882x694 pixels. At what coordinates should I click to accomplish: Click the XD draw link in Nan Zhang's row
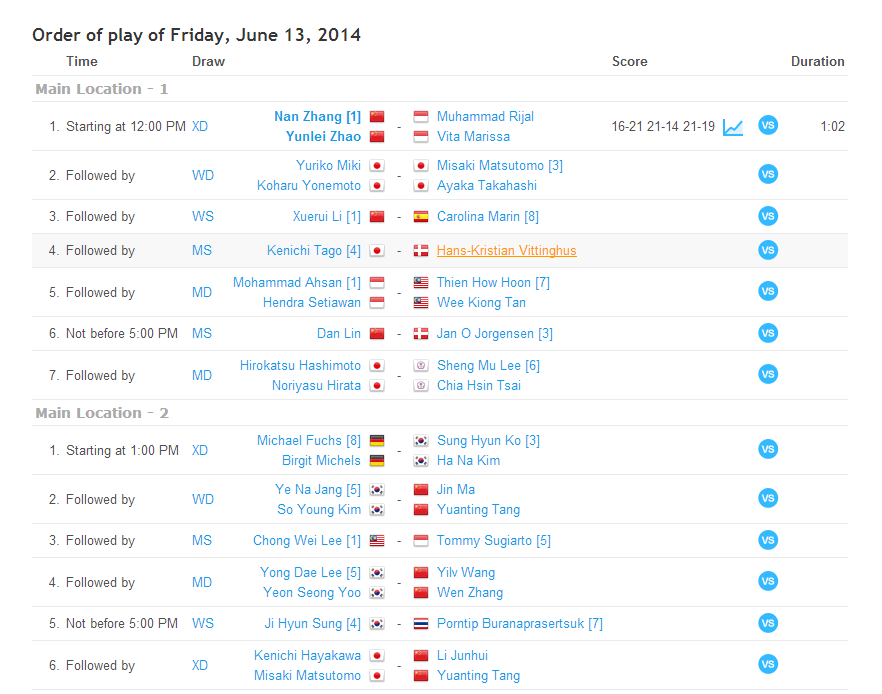(200, 127)
